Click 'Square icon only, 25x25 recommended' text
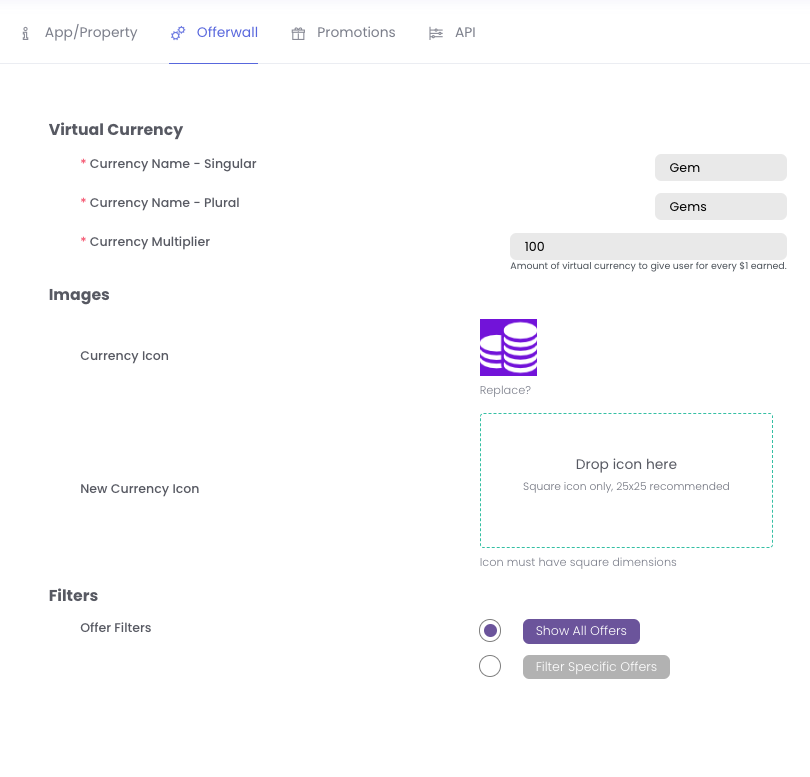The image size is (810, 777). coord(626,486)
